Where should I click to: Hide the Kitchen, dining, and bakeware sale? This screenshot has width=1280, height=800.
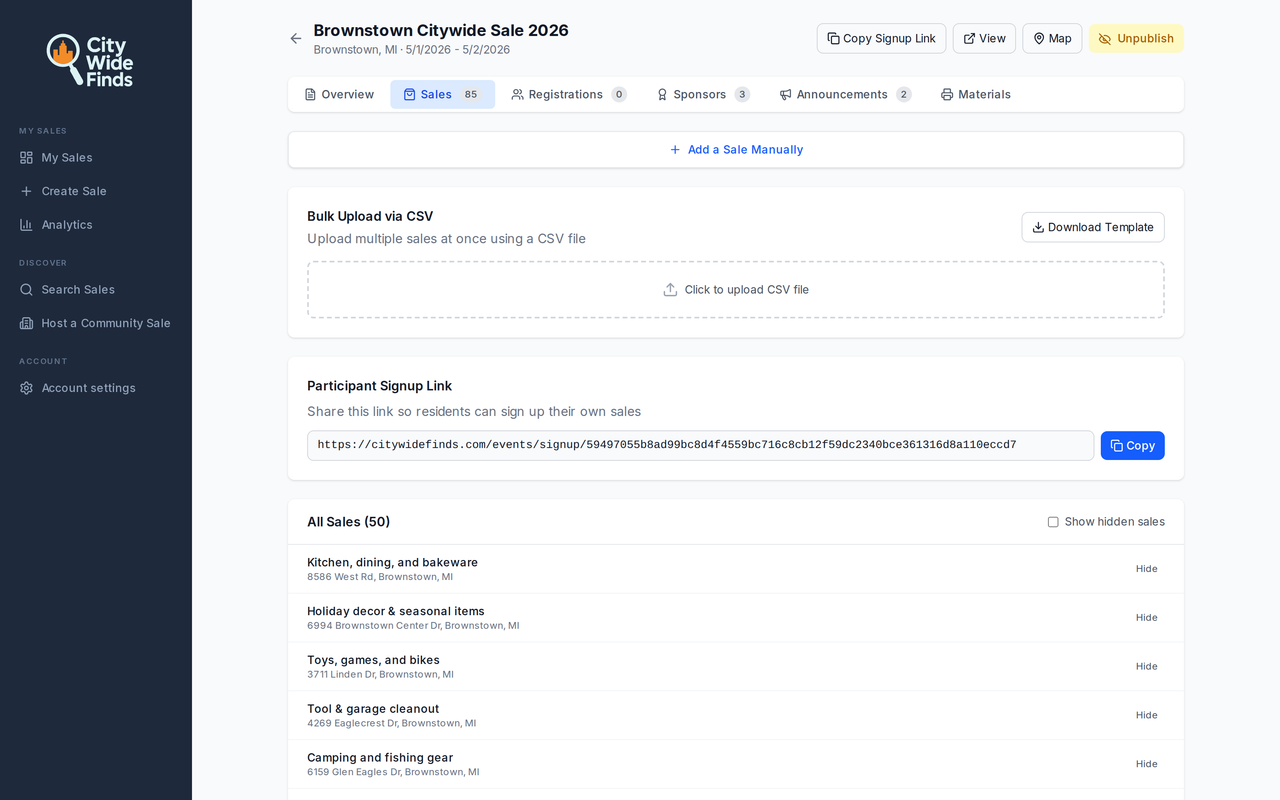pyautogui.click(x=1147, y=569)
